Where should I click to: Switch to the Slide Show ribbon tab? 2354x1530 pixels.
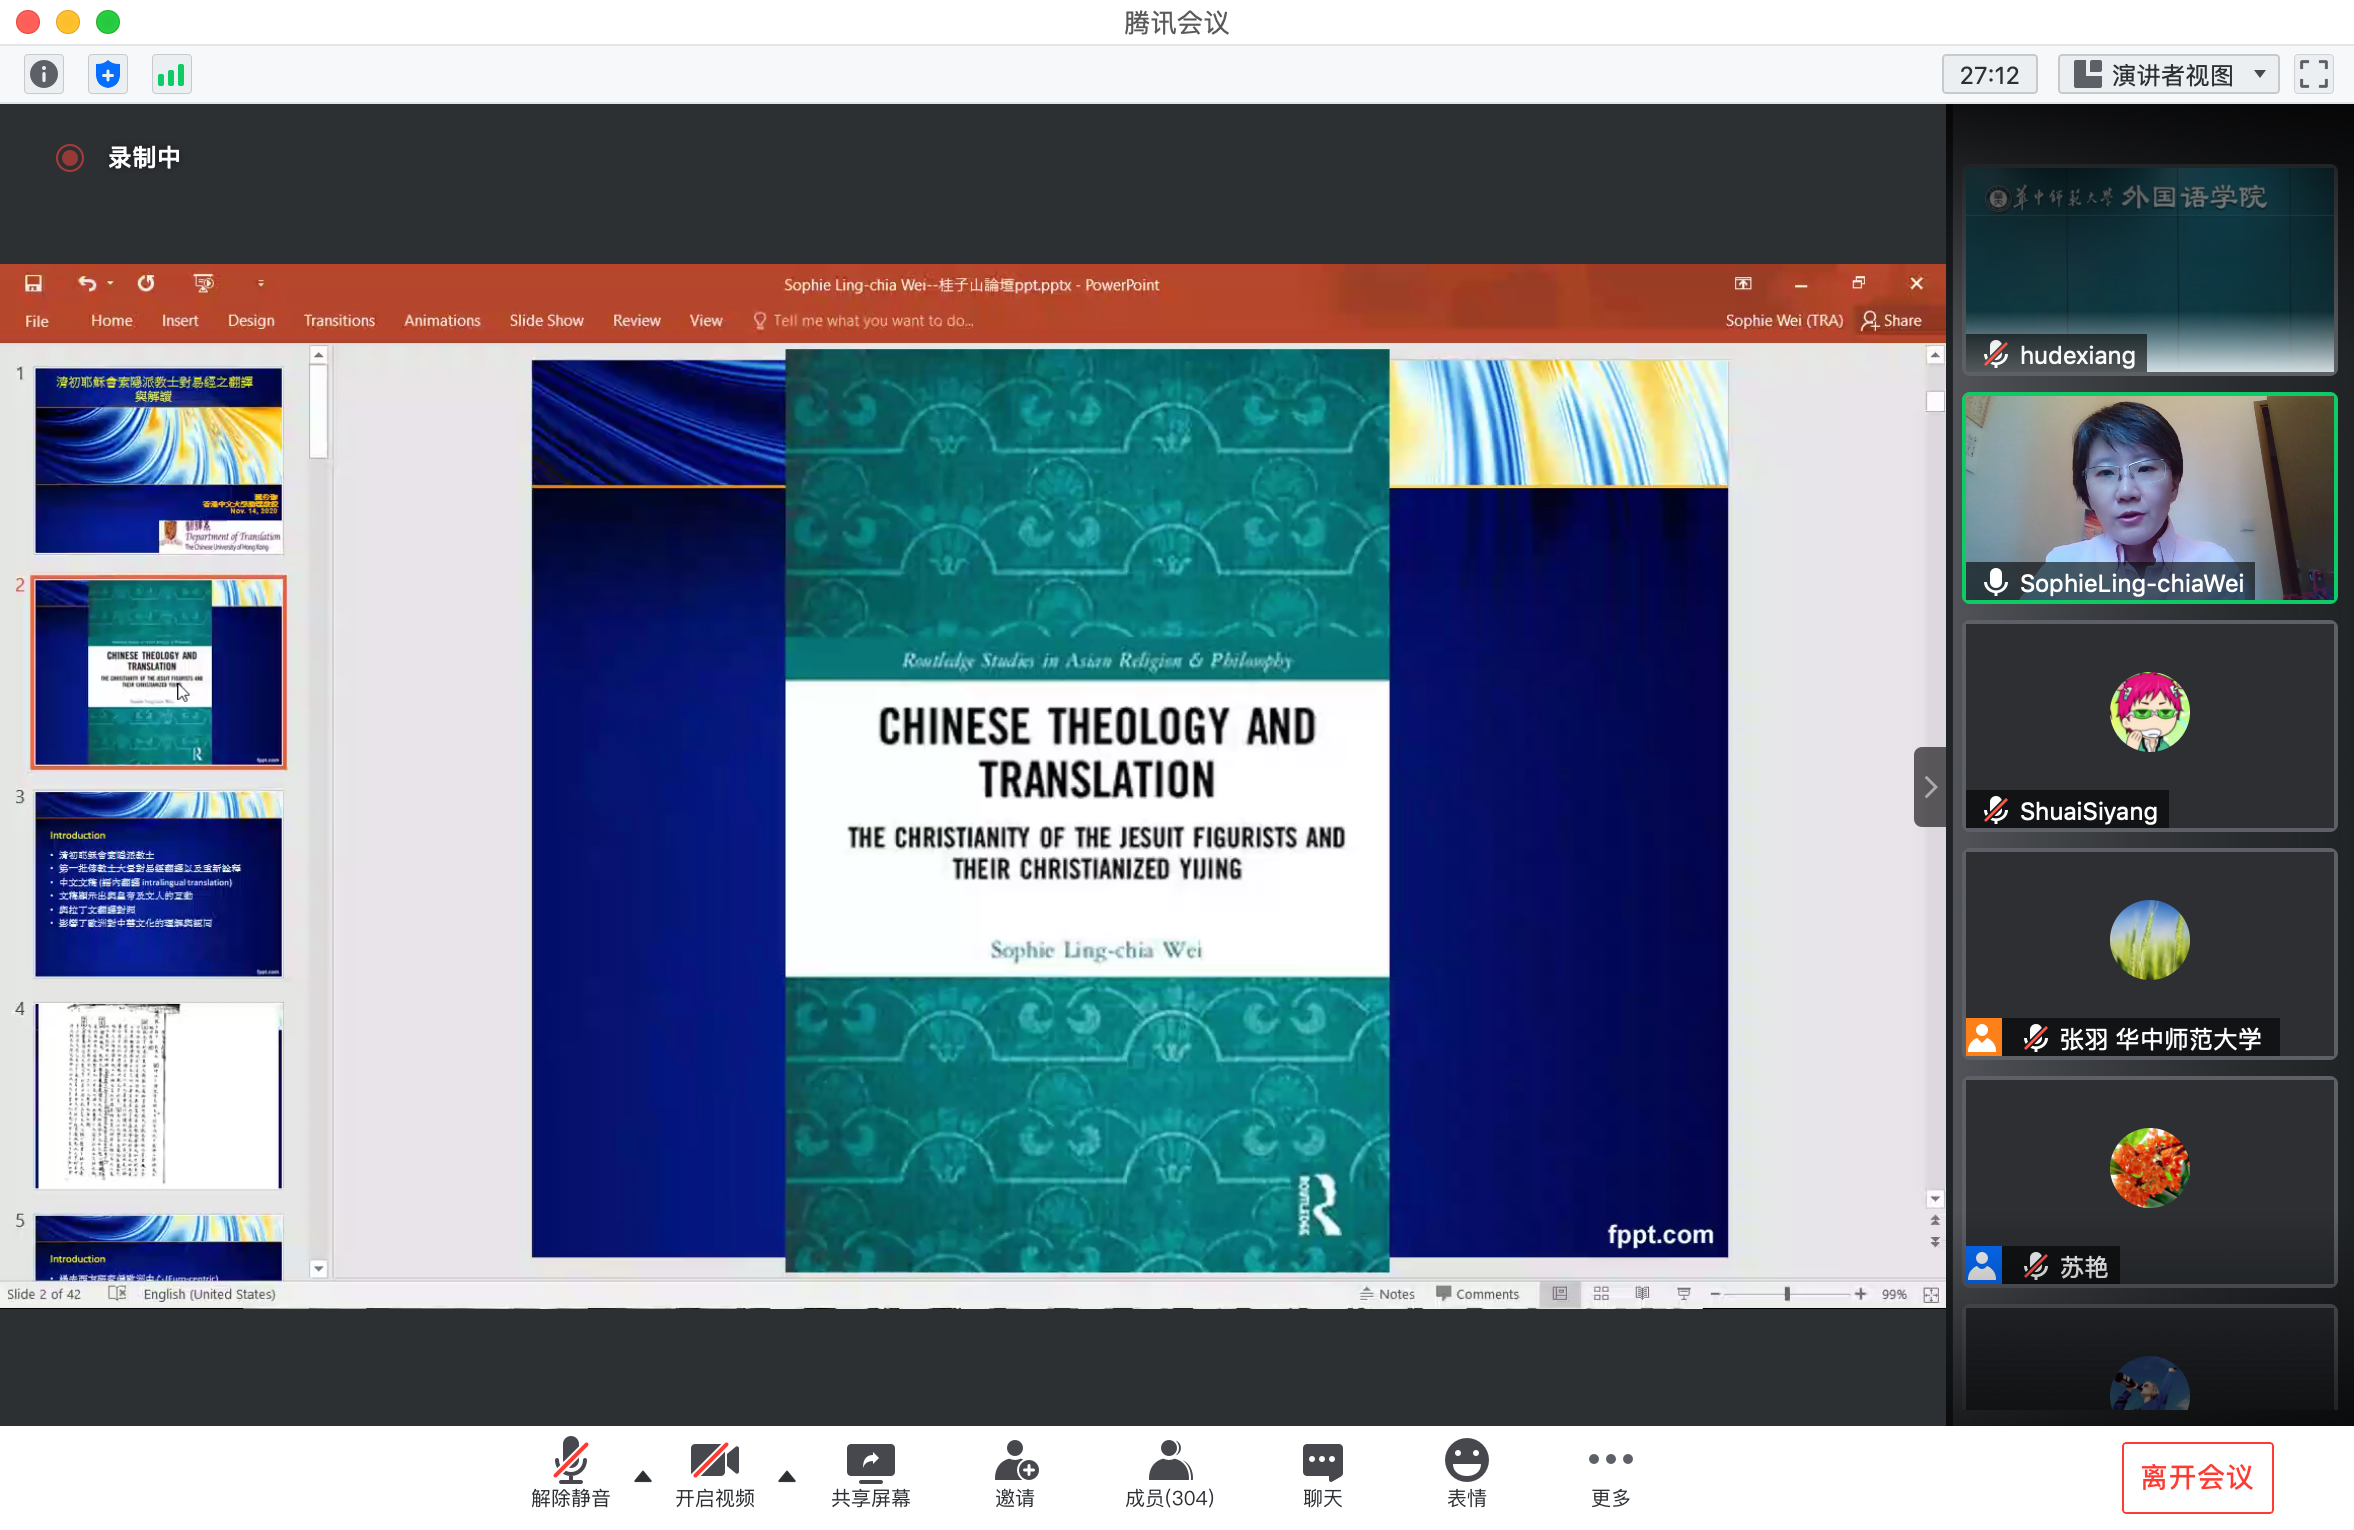click(546, 320)
